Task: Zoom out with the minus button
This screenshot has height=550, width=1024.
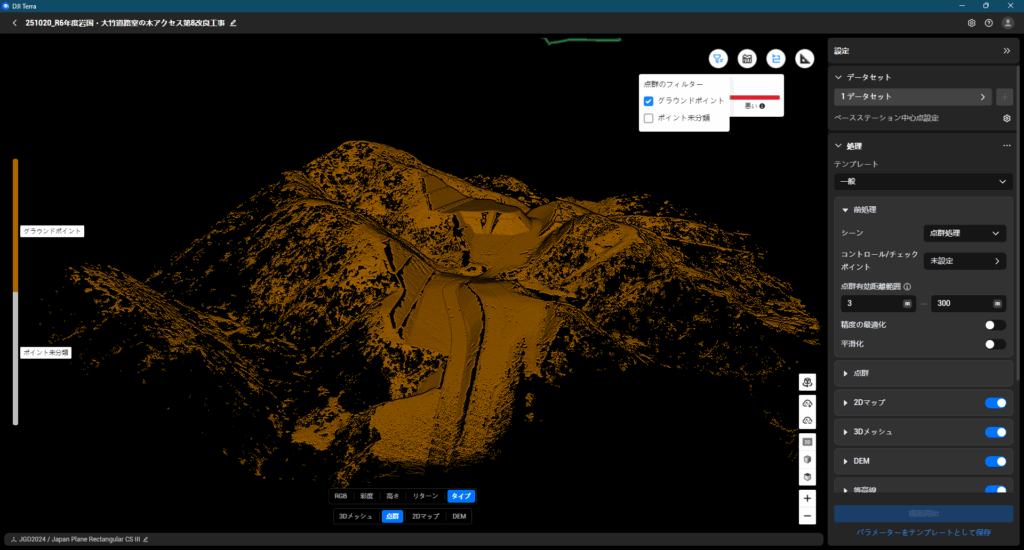Action: [807, 516]
